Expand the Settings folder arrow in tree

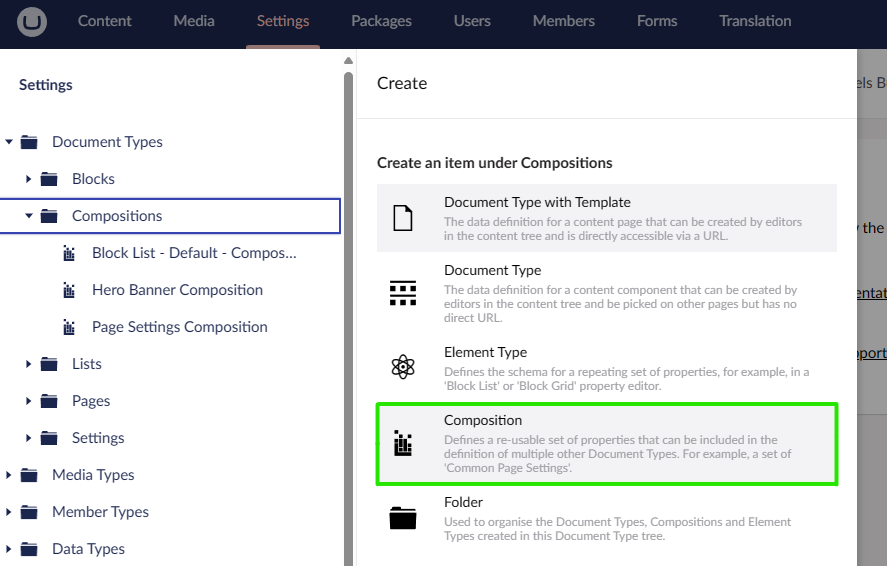click(x=29, y=438)
